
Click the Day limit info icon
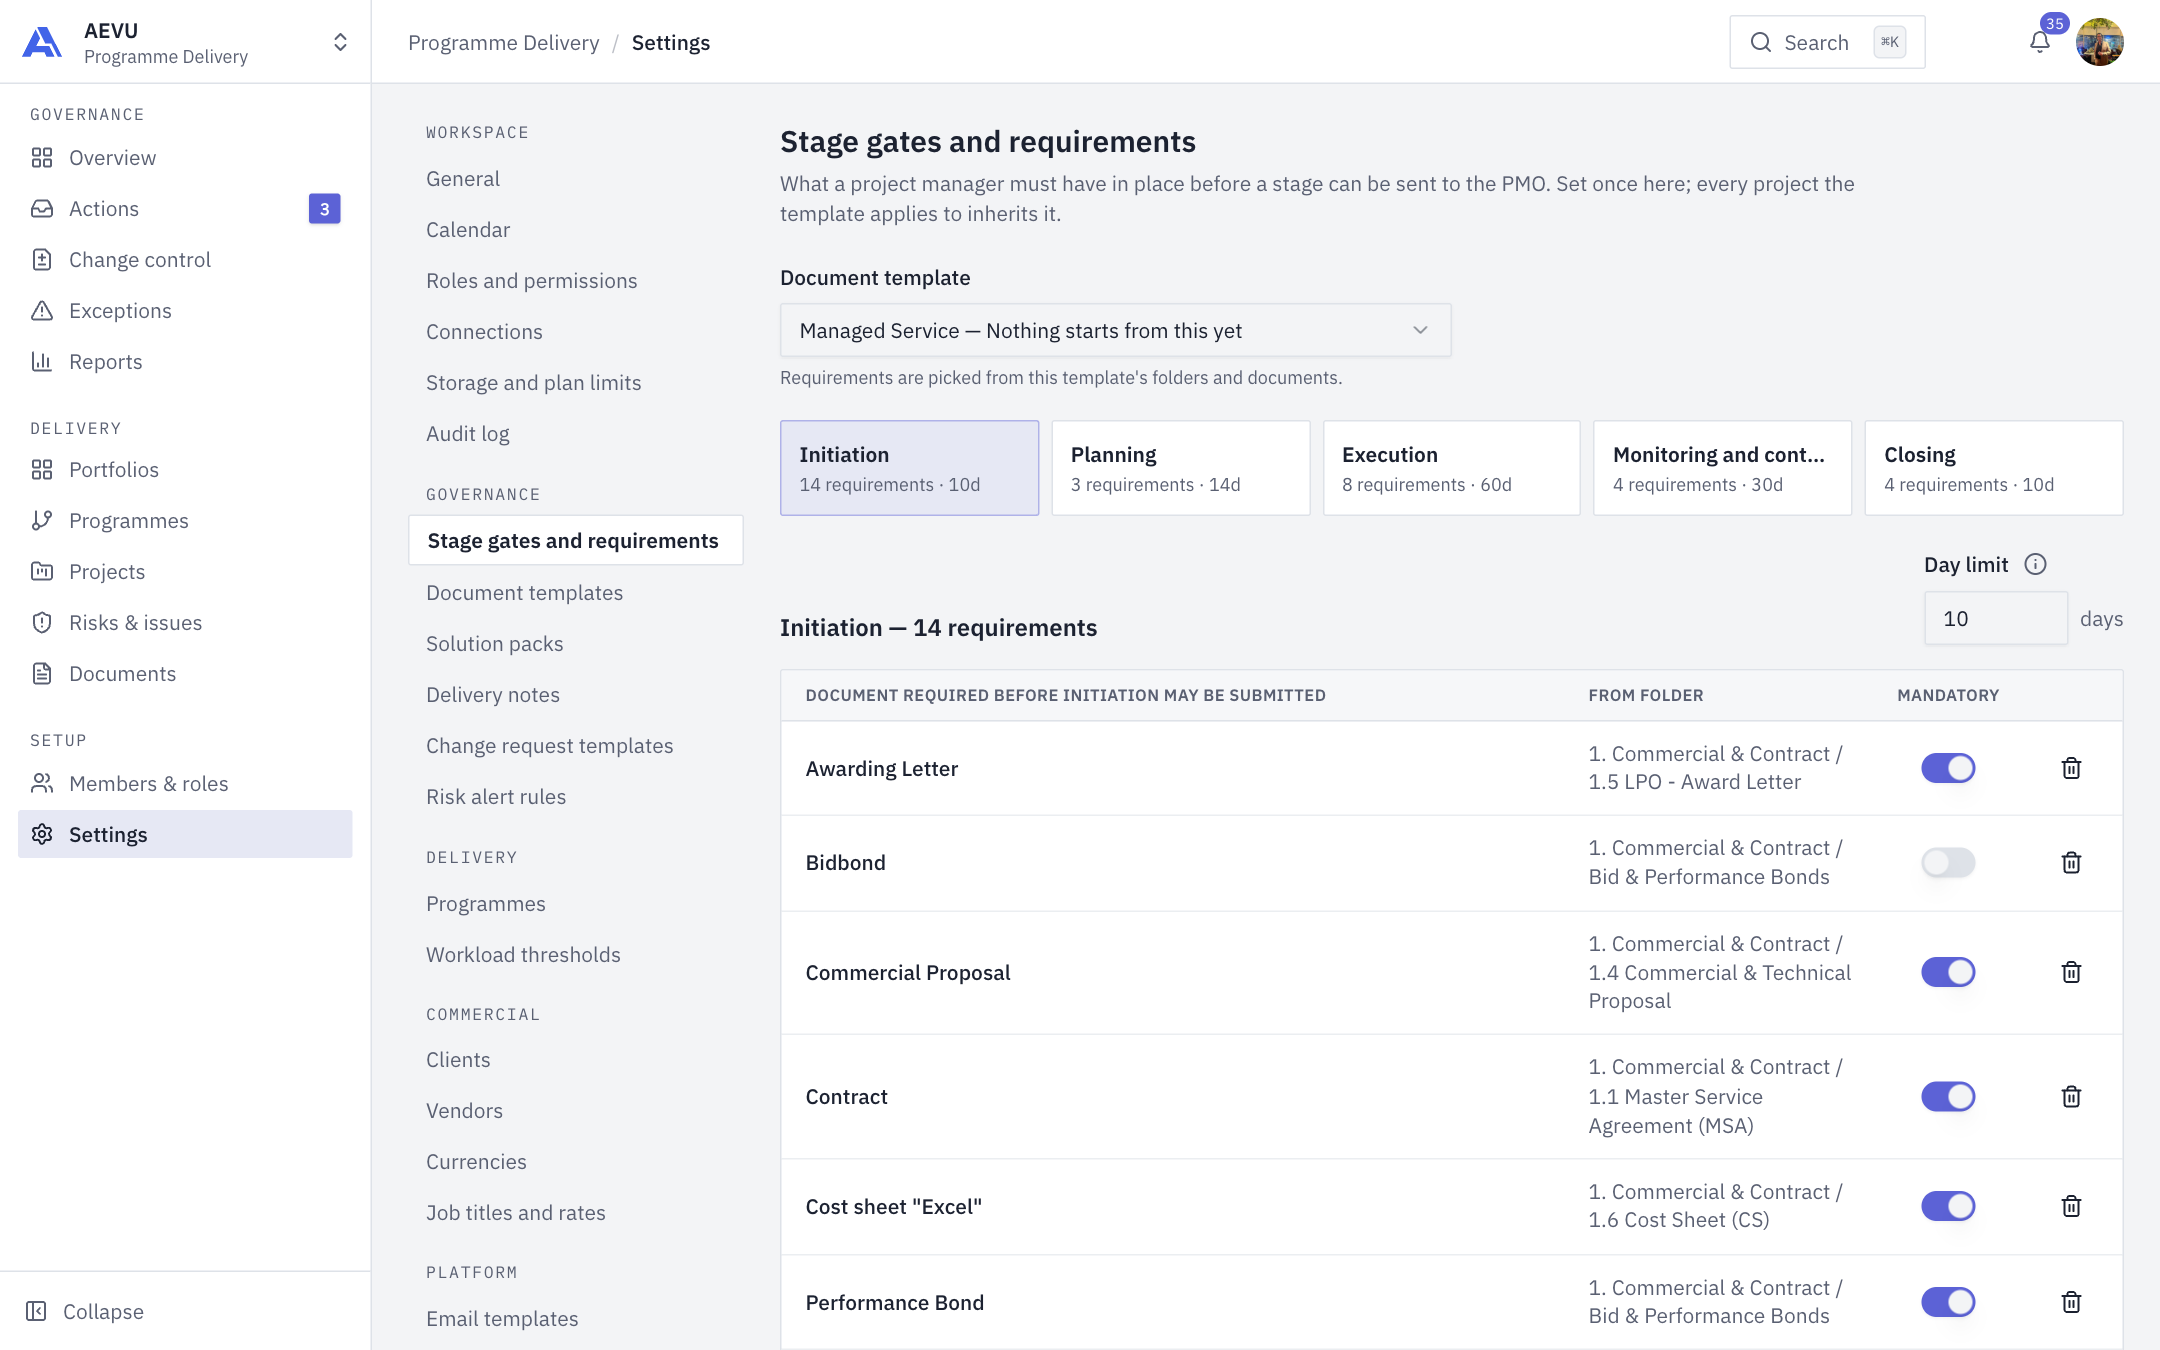click(x=2035, y=564)
